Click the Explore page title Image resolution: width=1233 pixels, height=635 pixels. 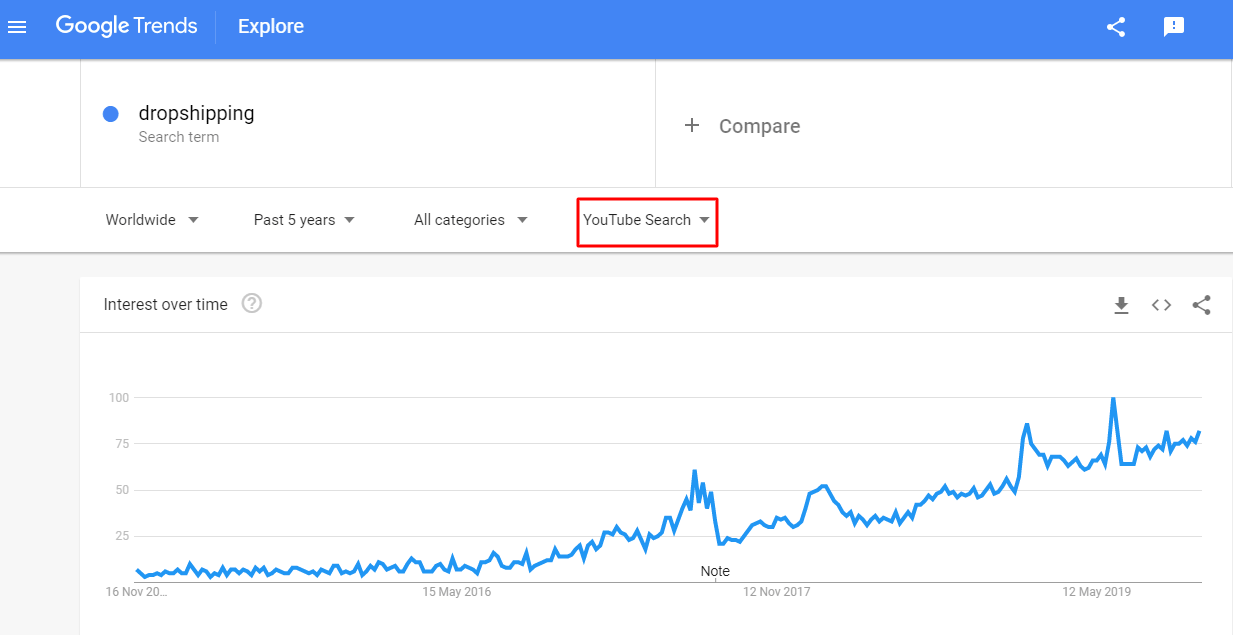271,27
